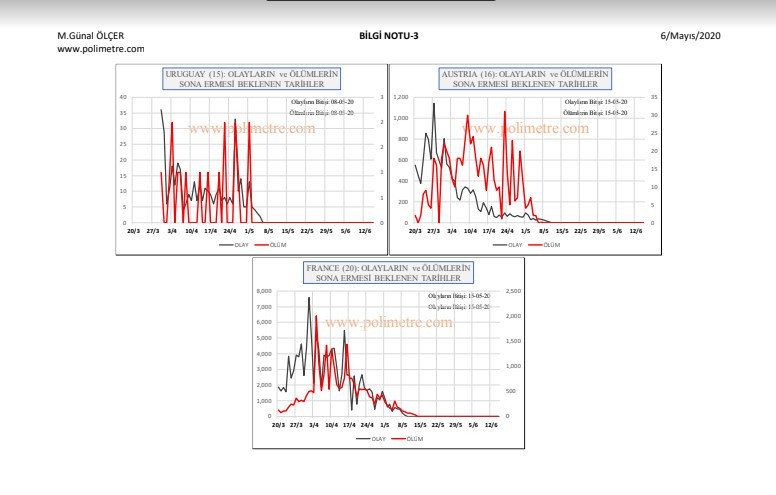Image resolution: width=776 pixels, height=495 pixels.
Task: Click Austria's Olayların Bitişi 15-05-20 annotation
Action: (597, 103)
